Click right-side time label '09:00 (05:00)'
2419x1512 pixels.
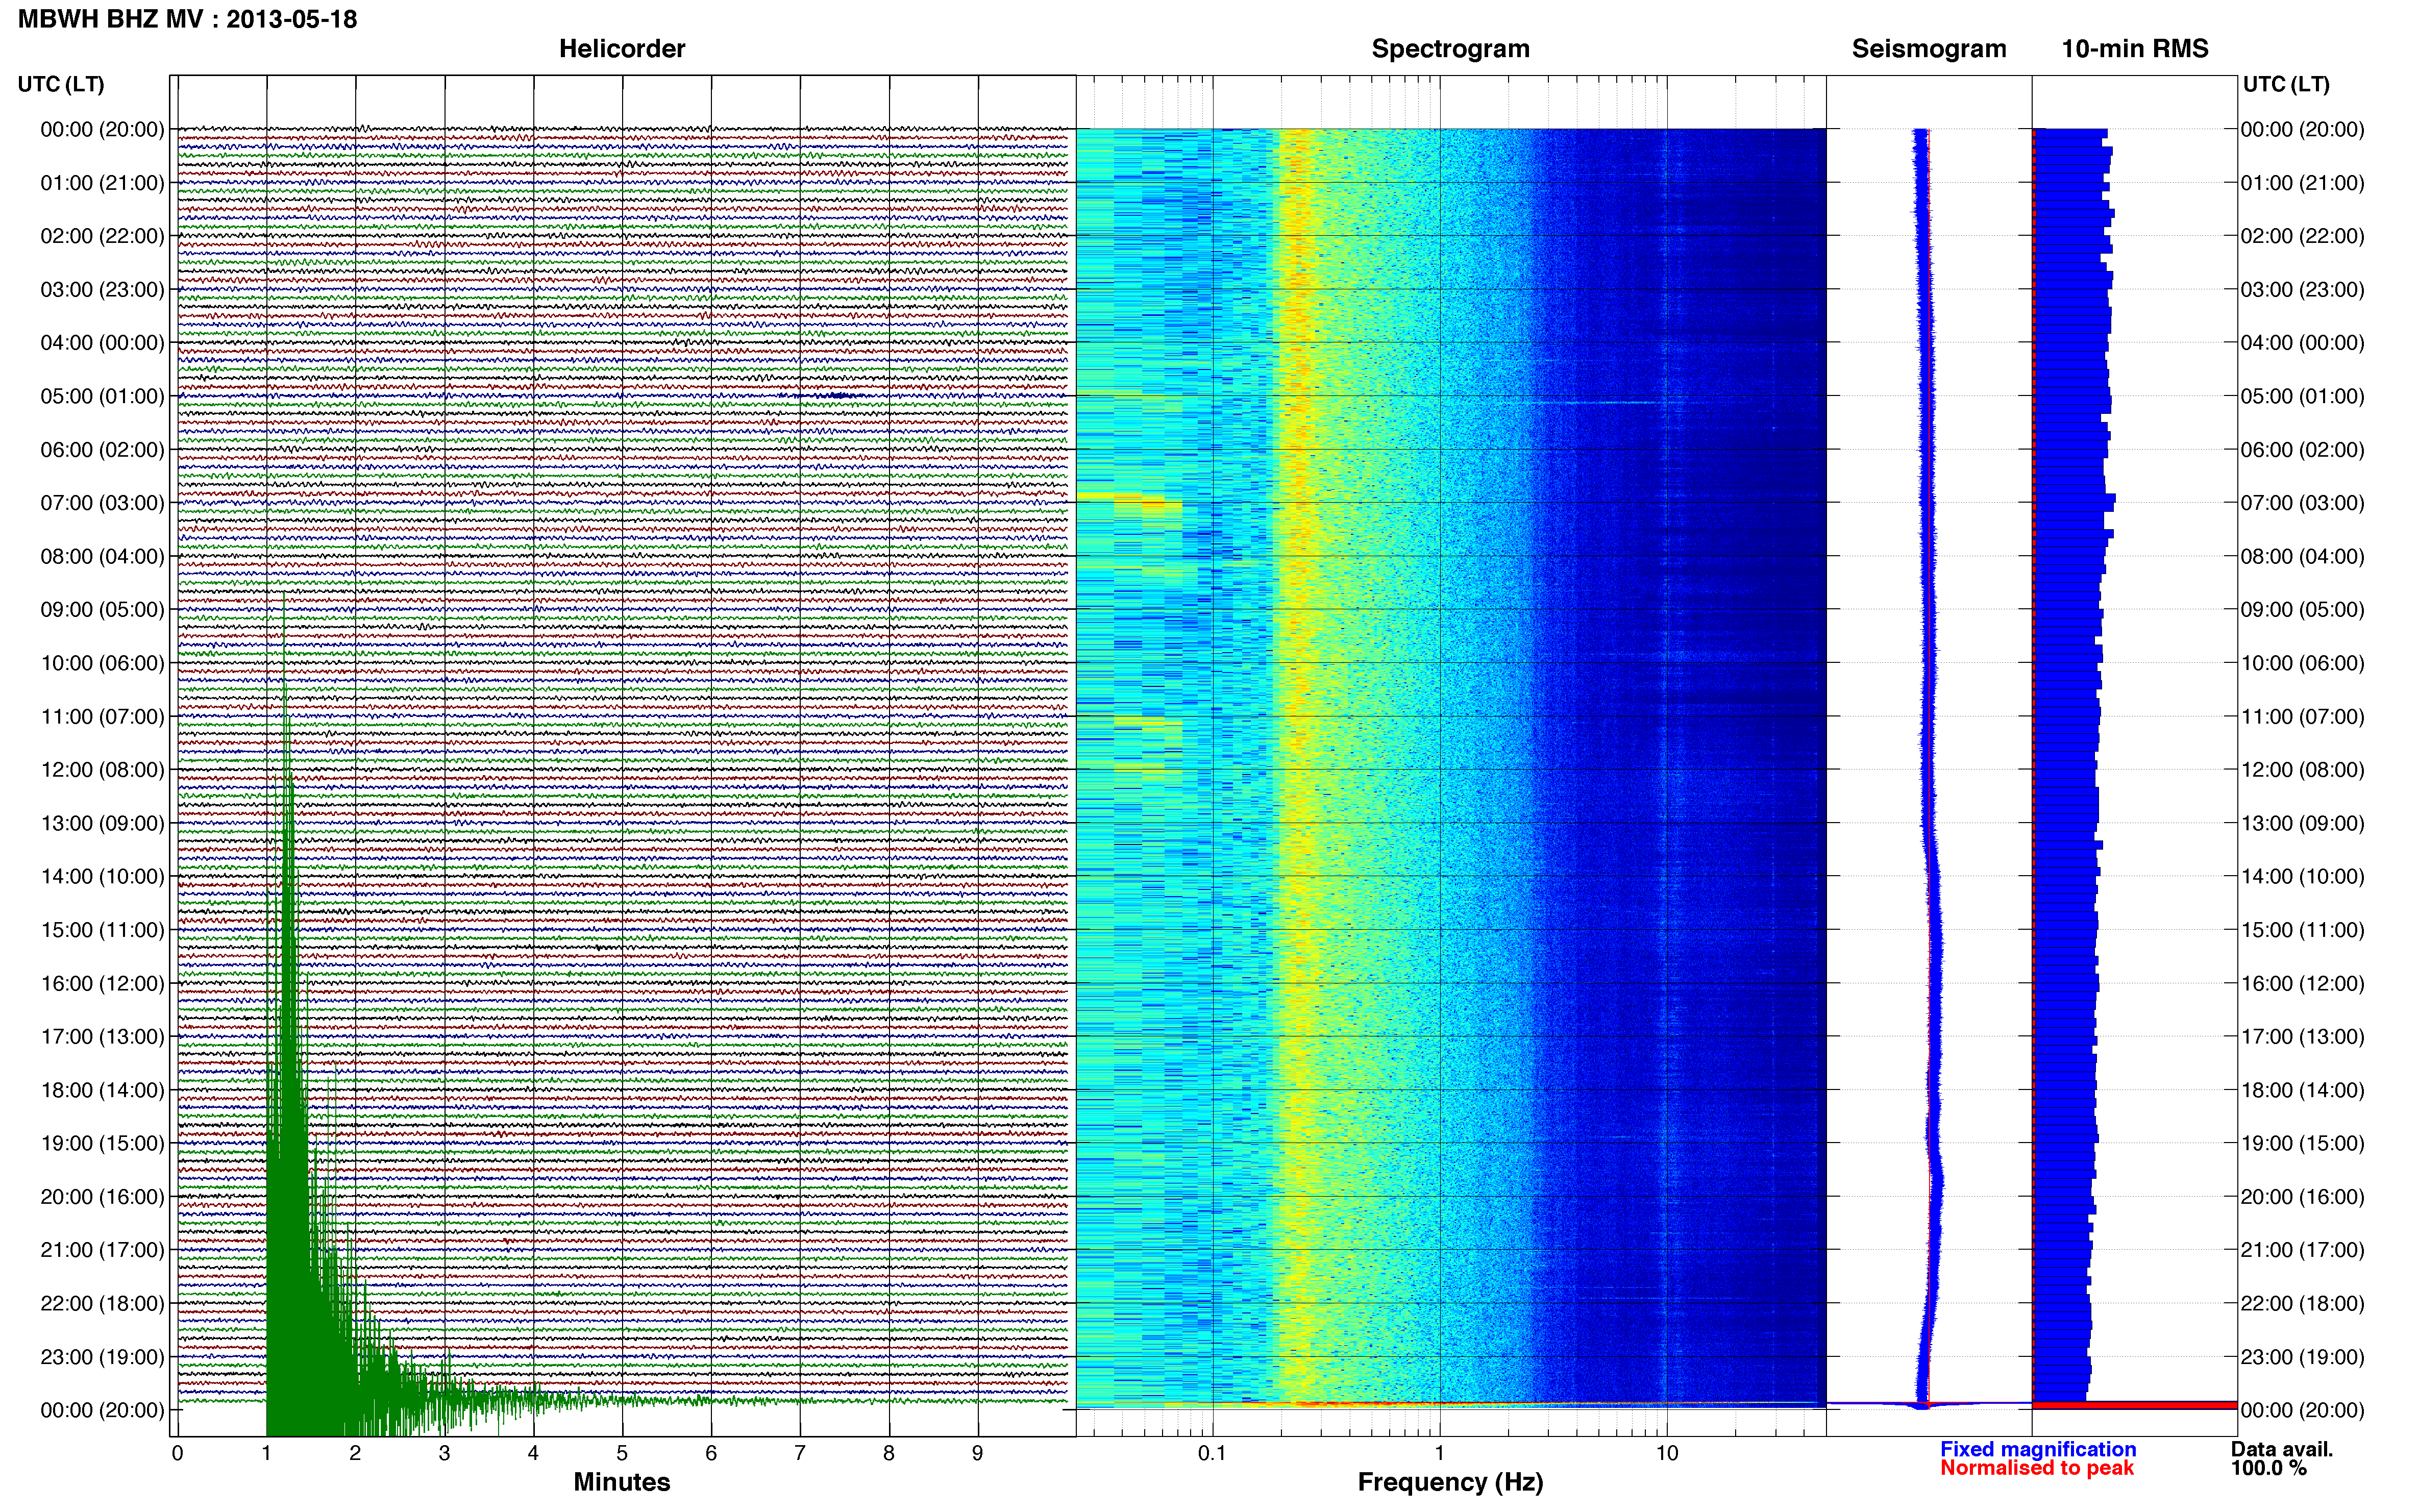coord(2302,610)
